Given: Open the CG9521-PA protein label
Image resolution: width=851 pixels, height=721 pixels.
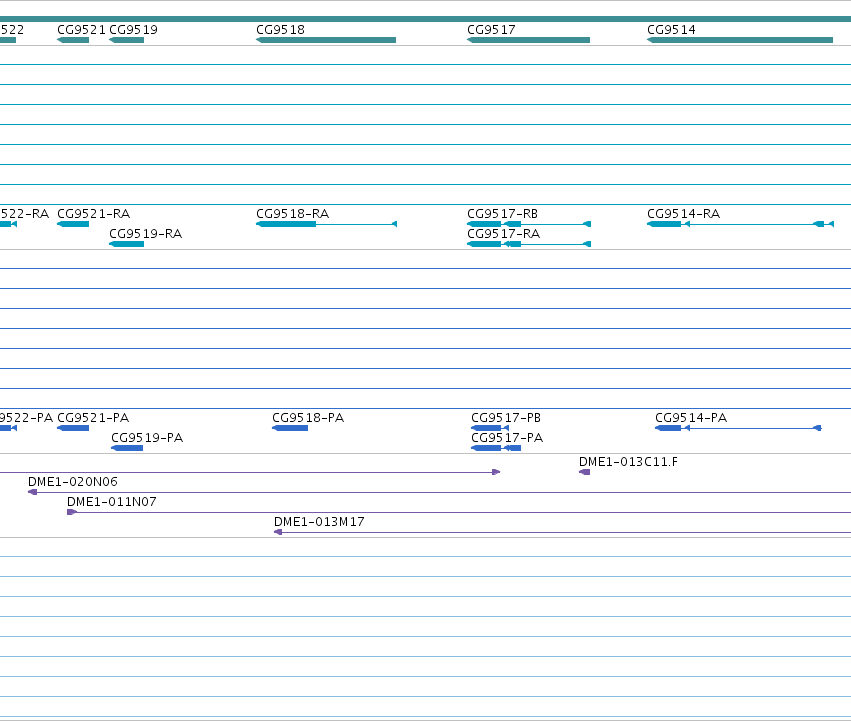Looking at the screenshot, I should (x=93, y=418).
